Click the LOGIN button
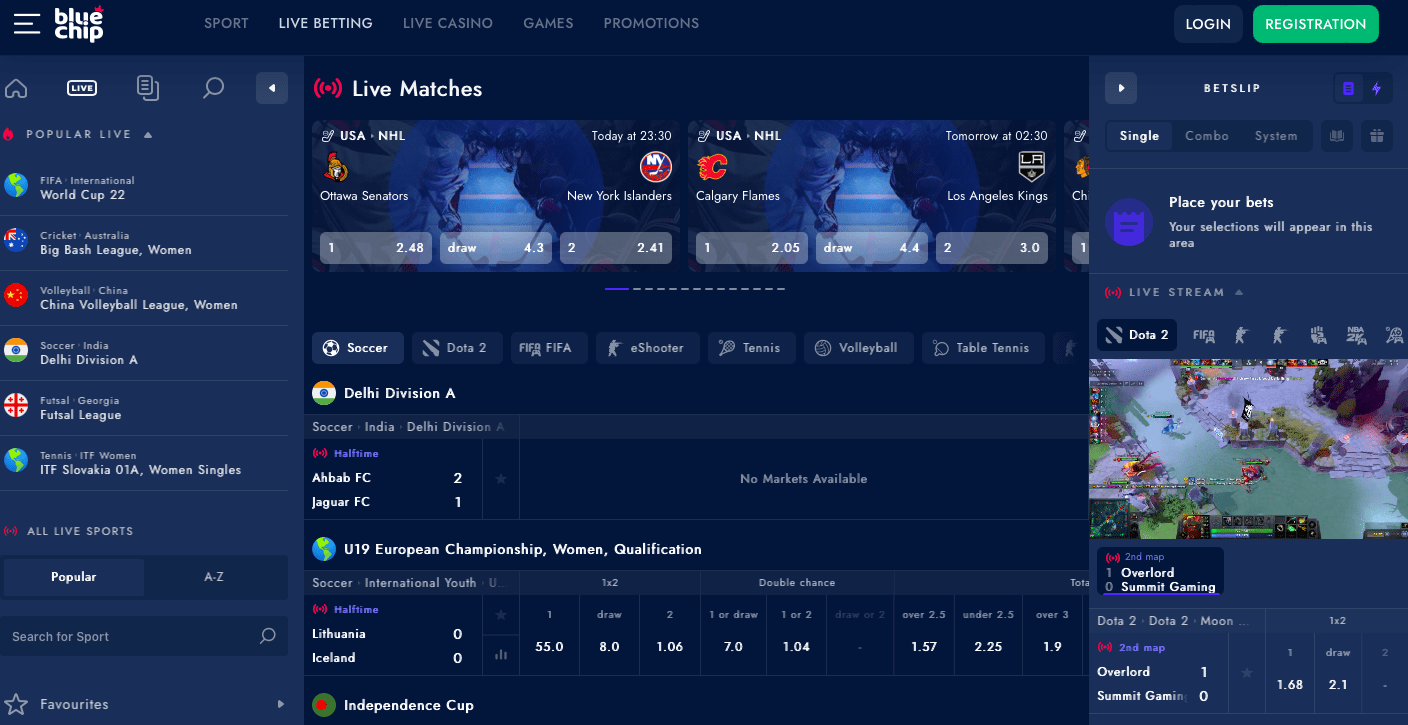Image resolution: width=1408 pixels, height=725 pixels. click(x=1208, y=24)
